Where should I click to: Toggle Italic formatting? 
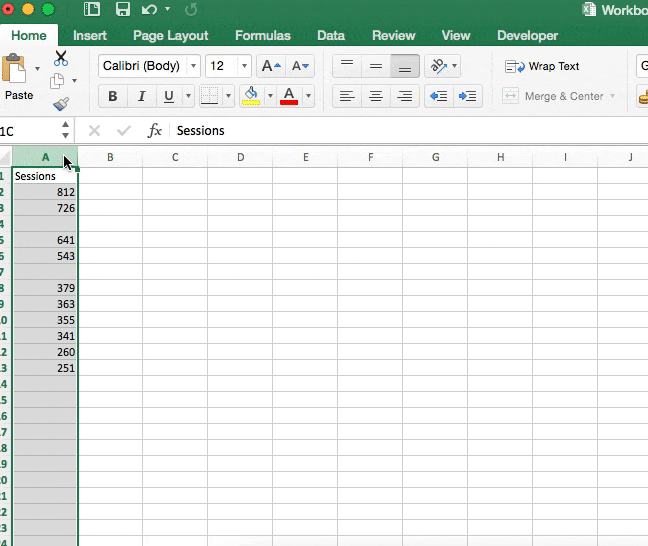tap(141, 97)
